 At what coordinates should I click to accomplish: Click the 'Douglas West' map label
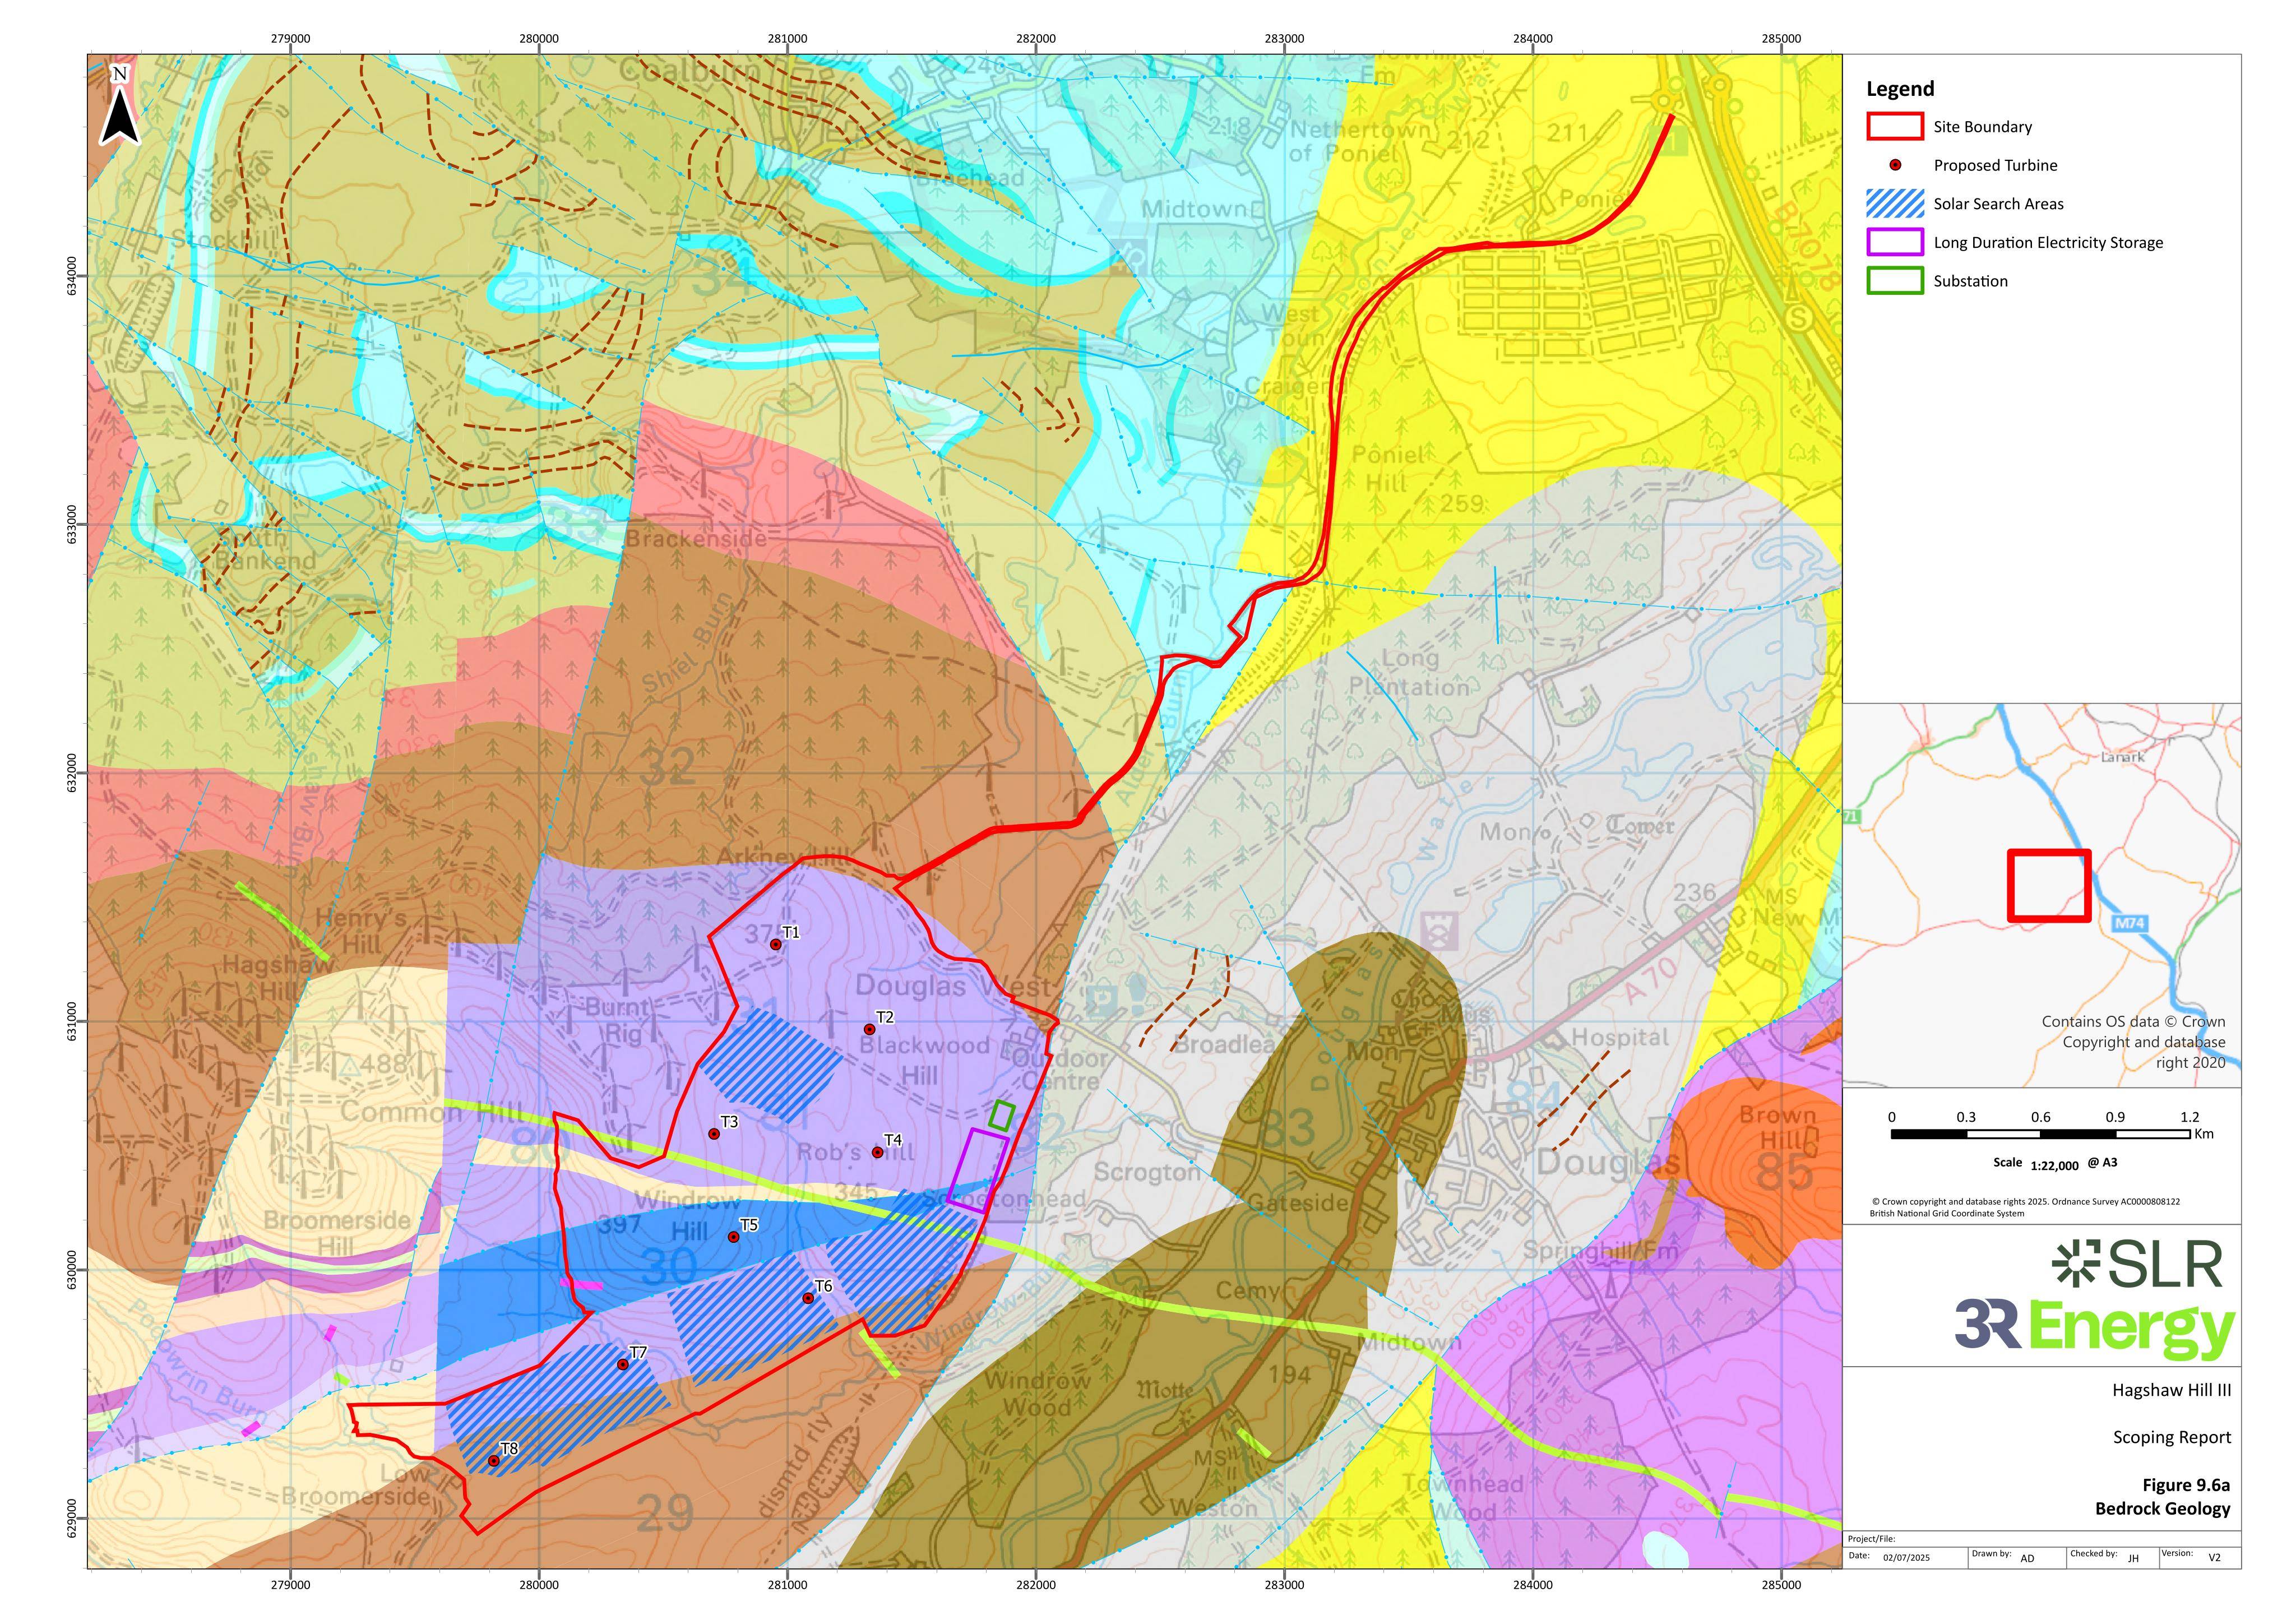(953, 986)
